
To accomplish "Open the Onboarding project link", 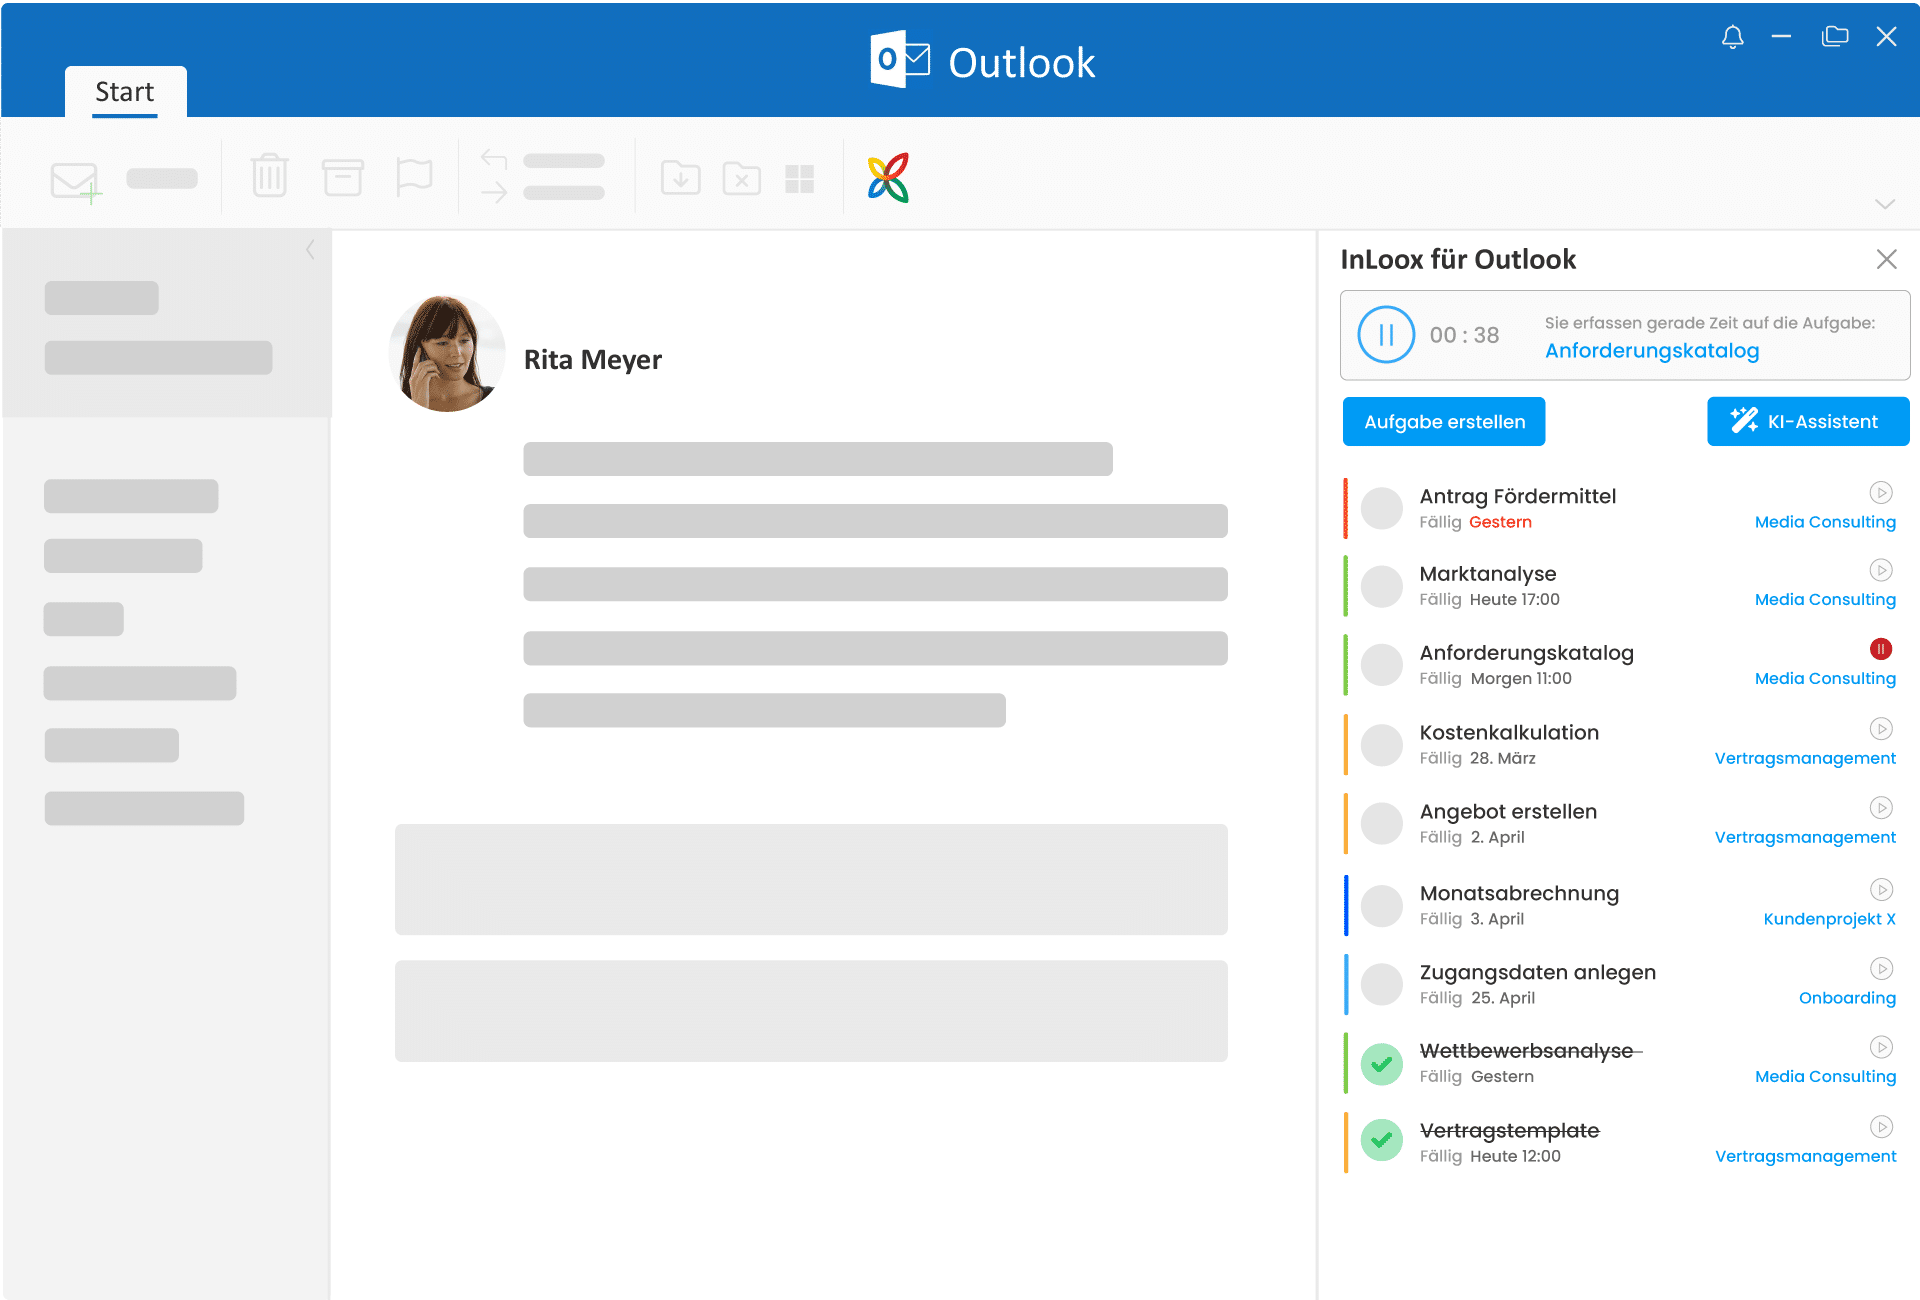I will (x=1847, y=998).
